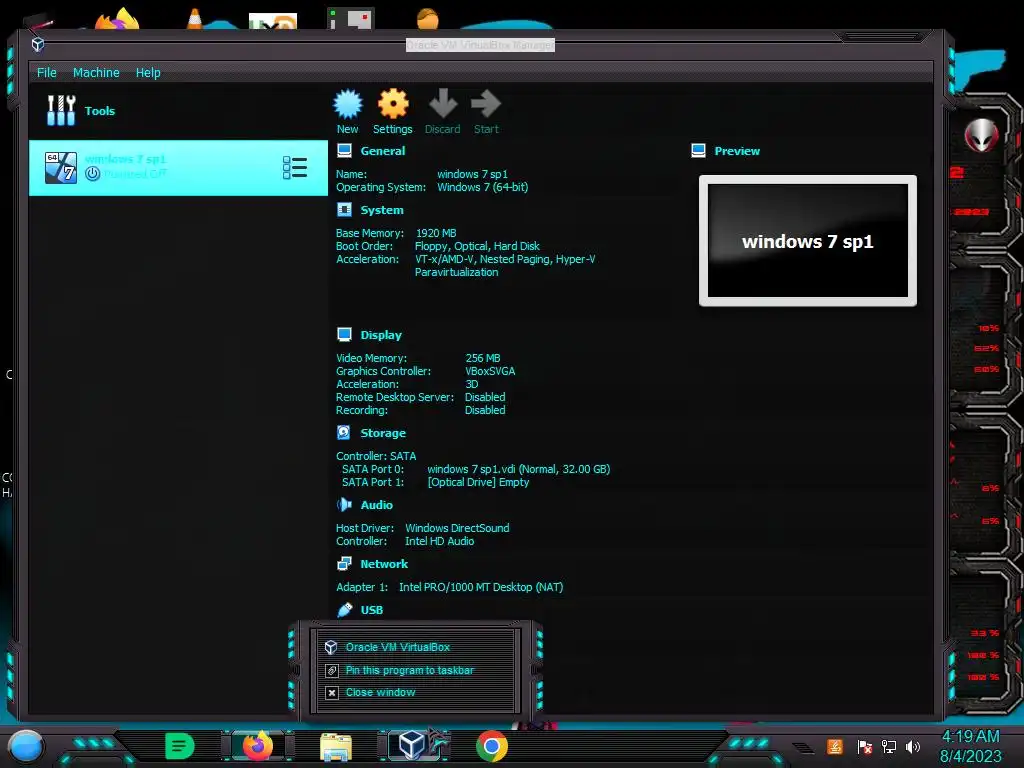Click the 'Intel HD Audio' controller value
1024x768 pixels.
point(440,541)
